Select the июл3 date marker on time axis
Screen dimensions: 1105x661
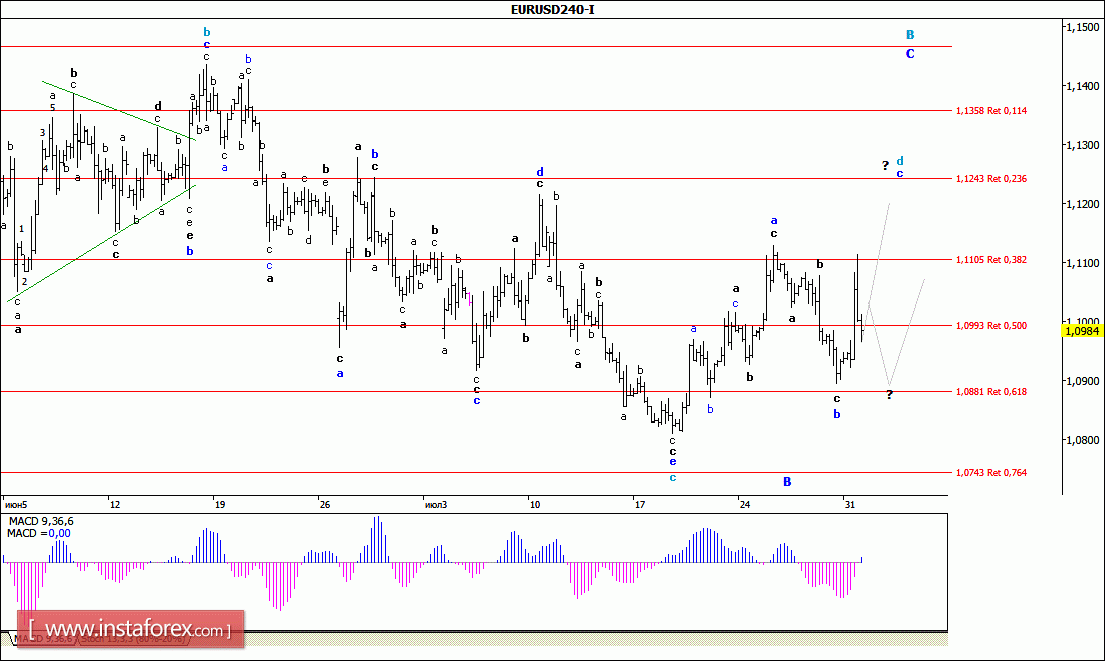coord(435,503)
